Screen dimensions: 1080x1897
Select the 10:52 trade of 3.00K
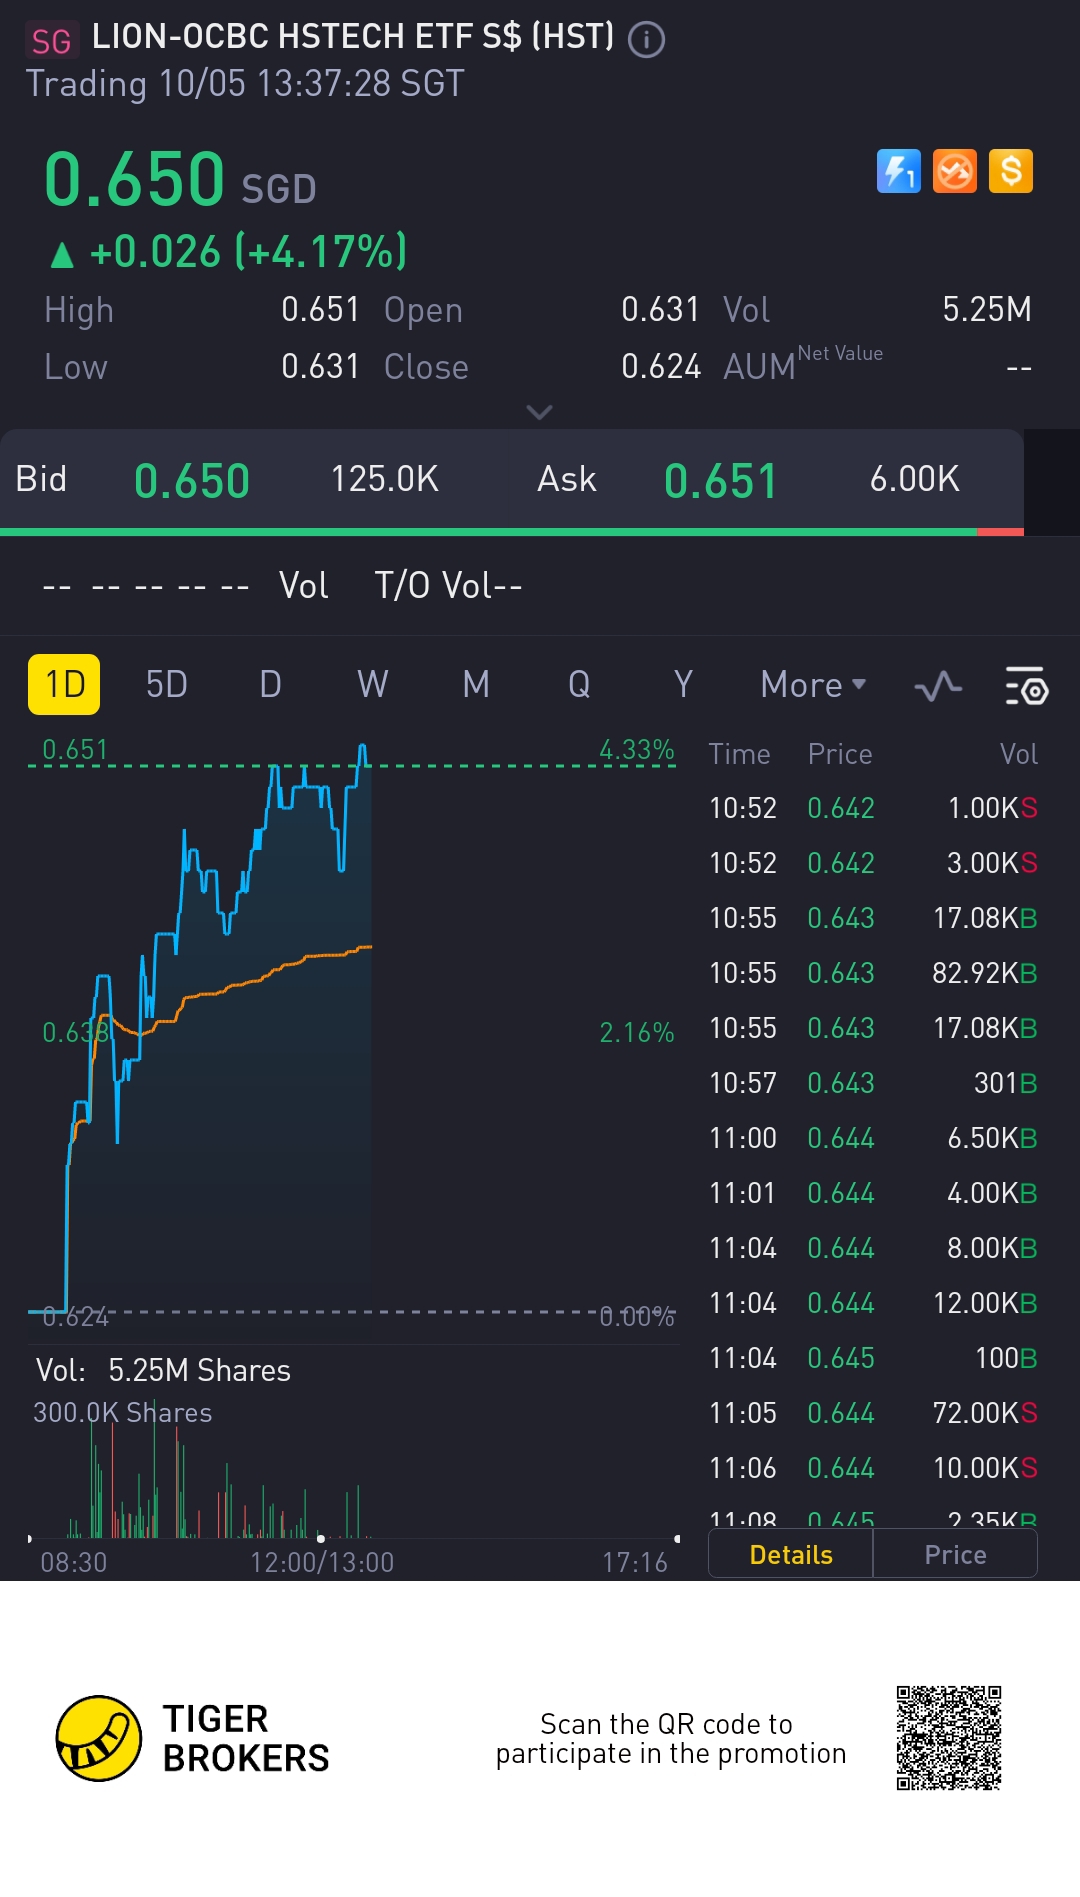pyautogui.click(x=873, y=863)
